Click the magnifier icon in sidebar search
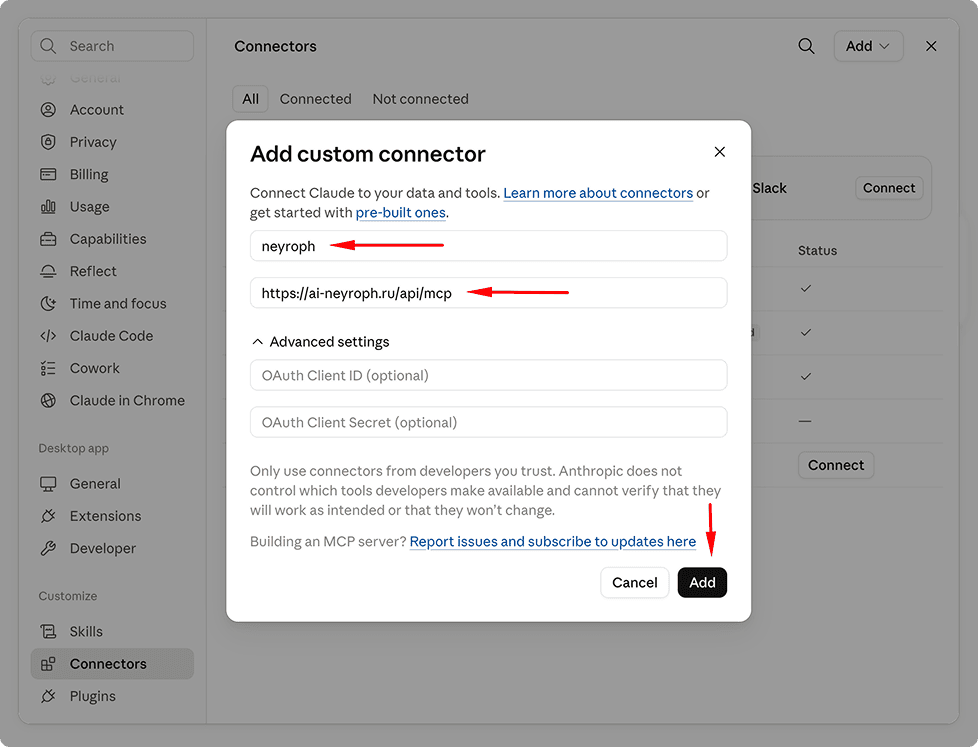 48,46
